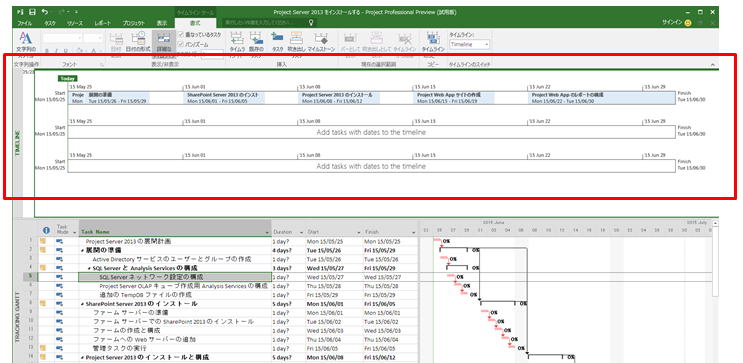The height and width of the screenshot is (363, 743).
Task: Click SharePoint Server 2013 timeline bar
Action: [225, 98]
